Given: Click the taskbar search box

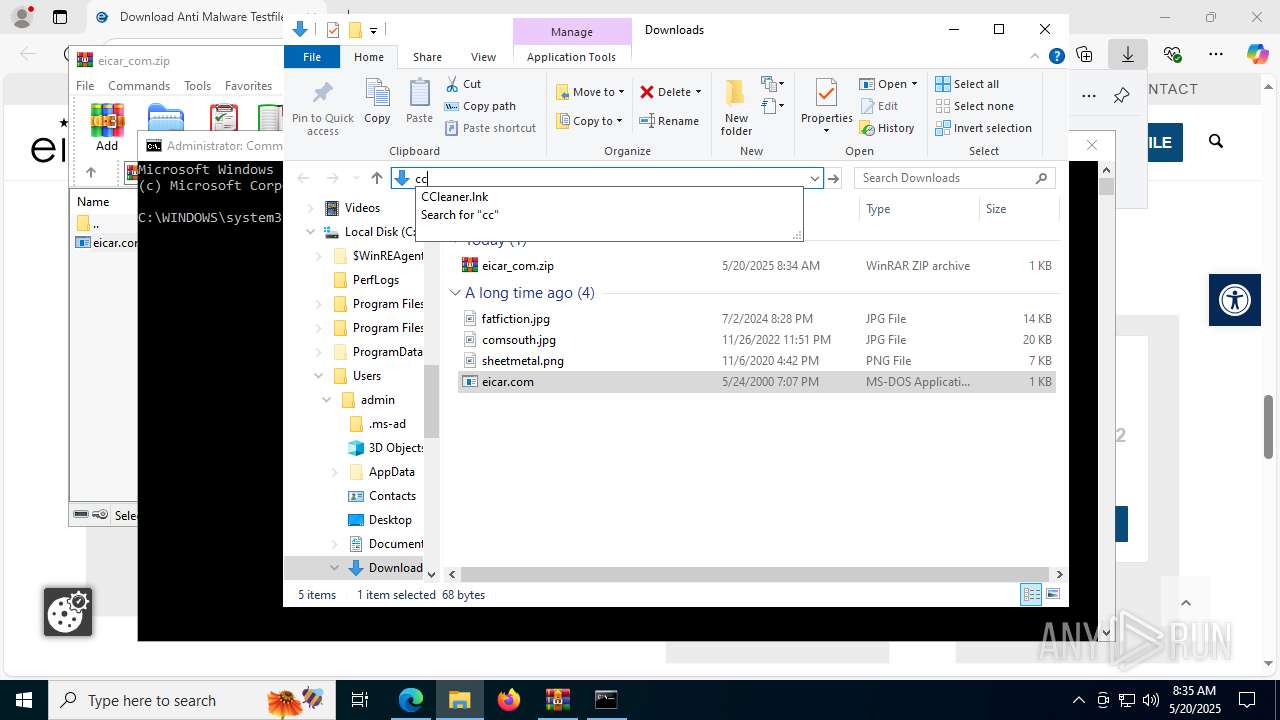Looking at the screenshot, I should [190, 700].
